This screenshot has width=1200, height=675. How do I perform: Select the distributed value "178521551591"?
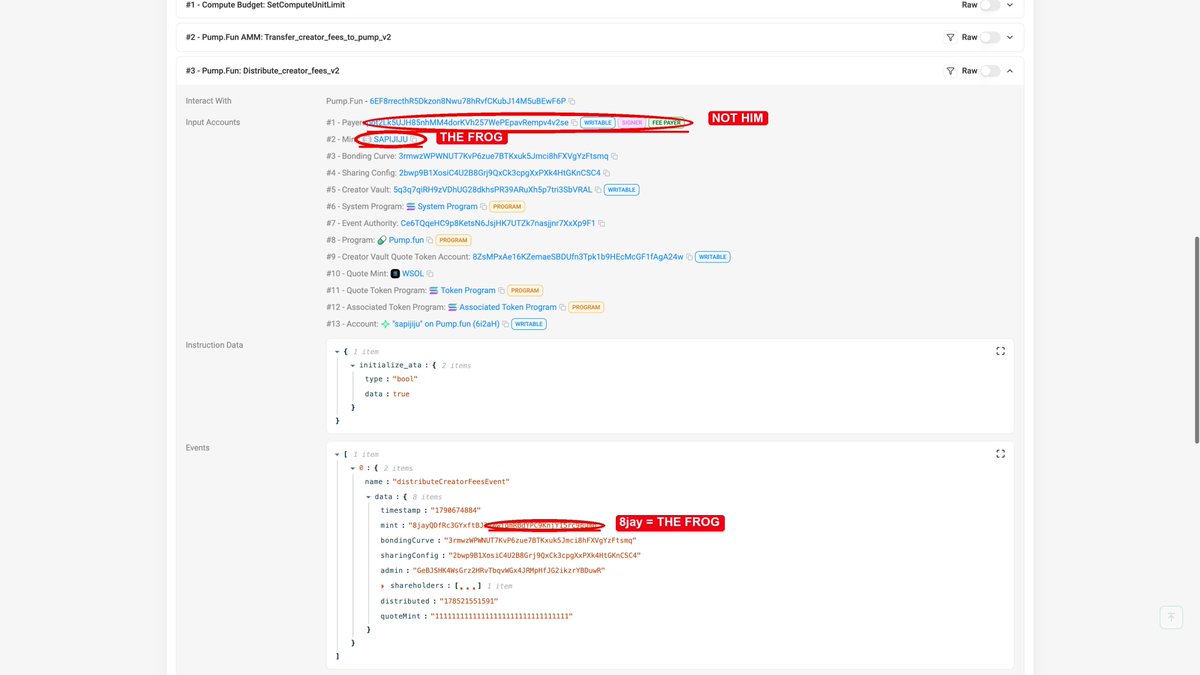[x=468, y=601]
